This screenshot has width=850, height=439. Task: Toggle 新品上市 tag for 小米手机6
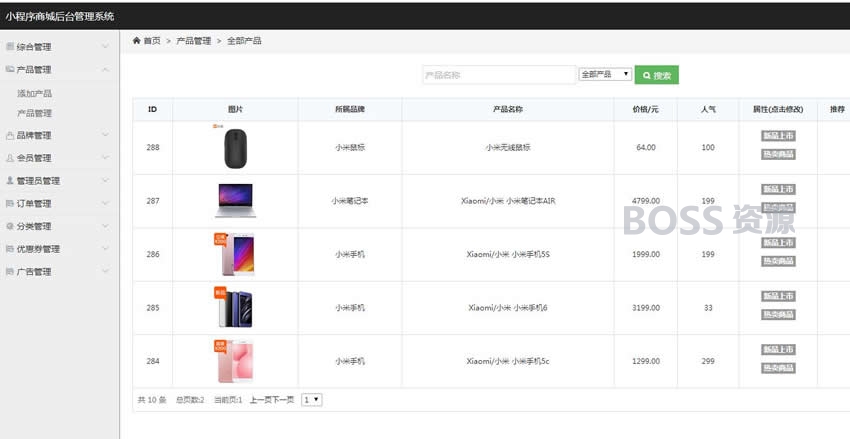(778, 296)
